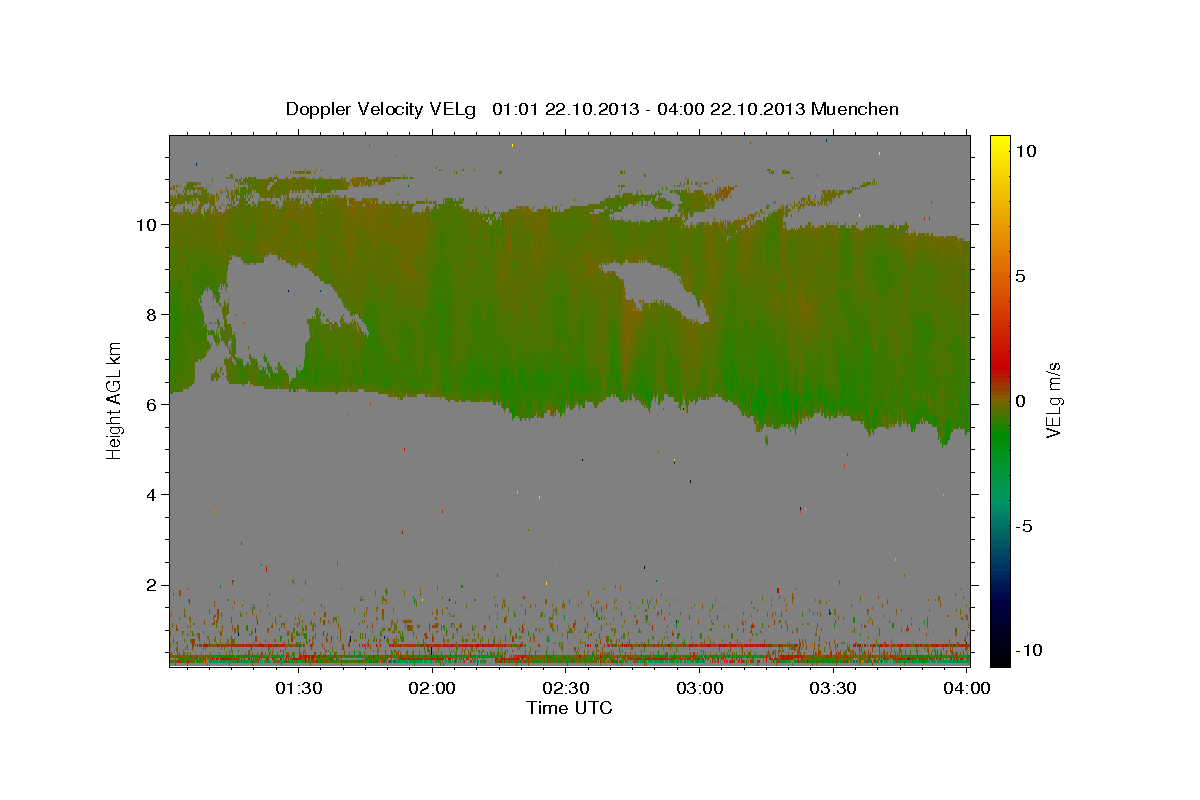
Task: Click the 'Time UTC' axis label
Action: (x=569, y=708)
